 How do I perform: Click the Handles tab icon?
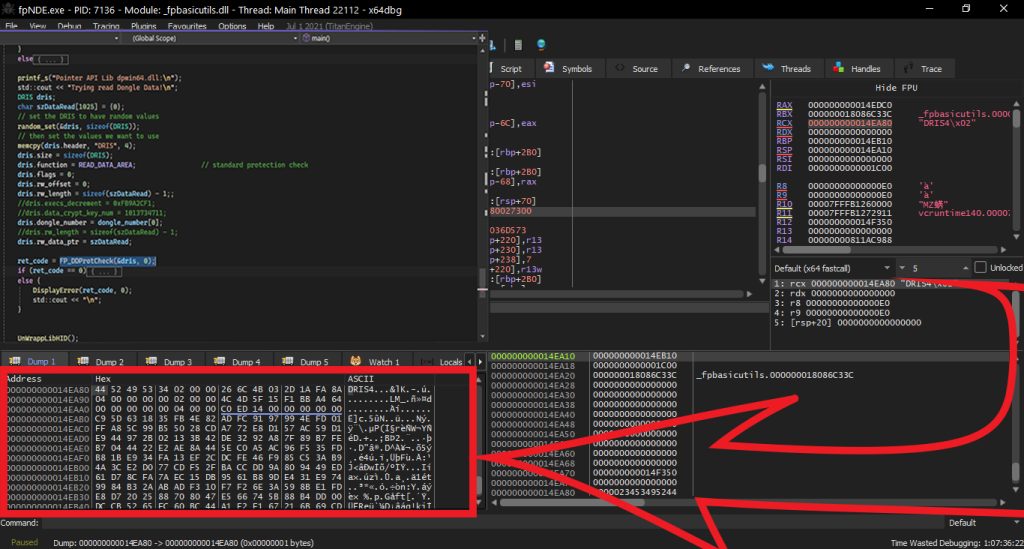pyautogui.click(x=837, y=68)
